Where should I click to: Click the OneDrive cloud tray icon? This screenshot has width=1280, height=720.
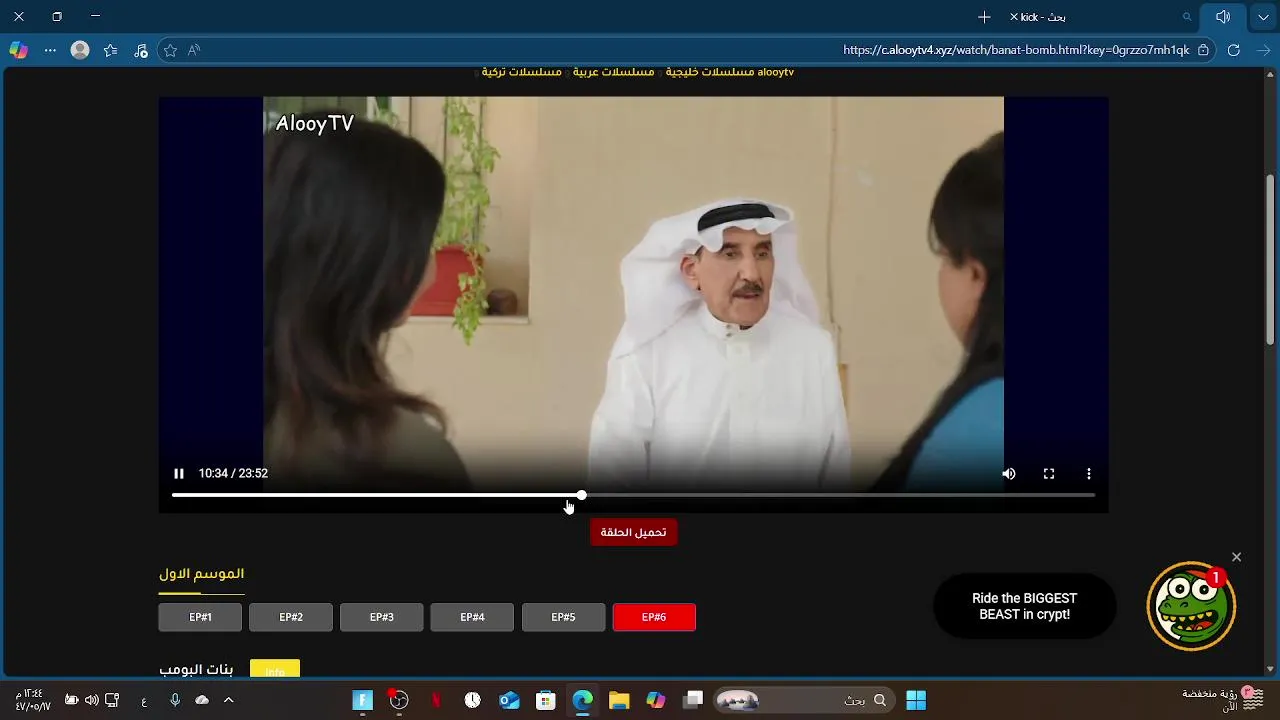tap(202, 700)
